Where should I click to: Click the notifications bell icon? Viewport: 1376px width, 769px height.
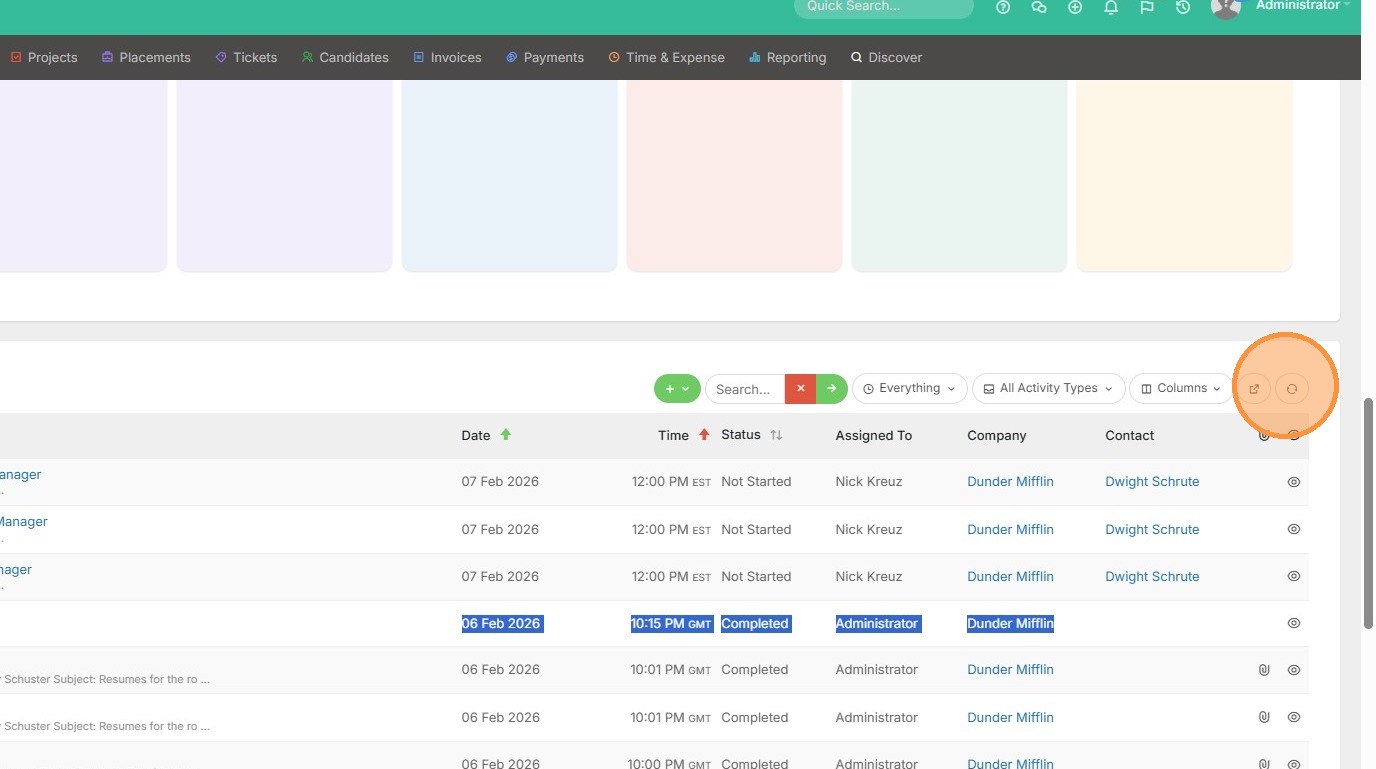(x=1111, y=7)
